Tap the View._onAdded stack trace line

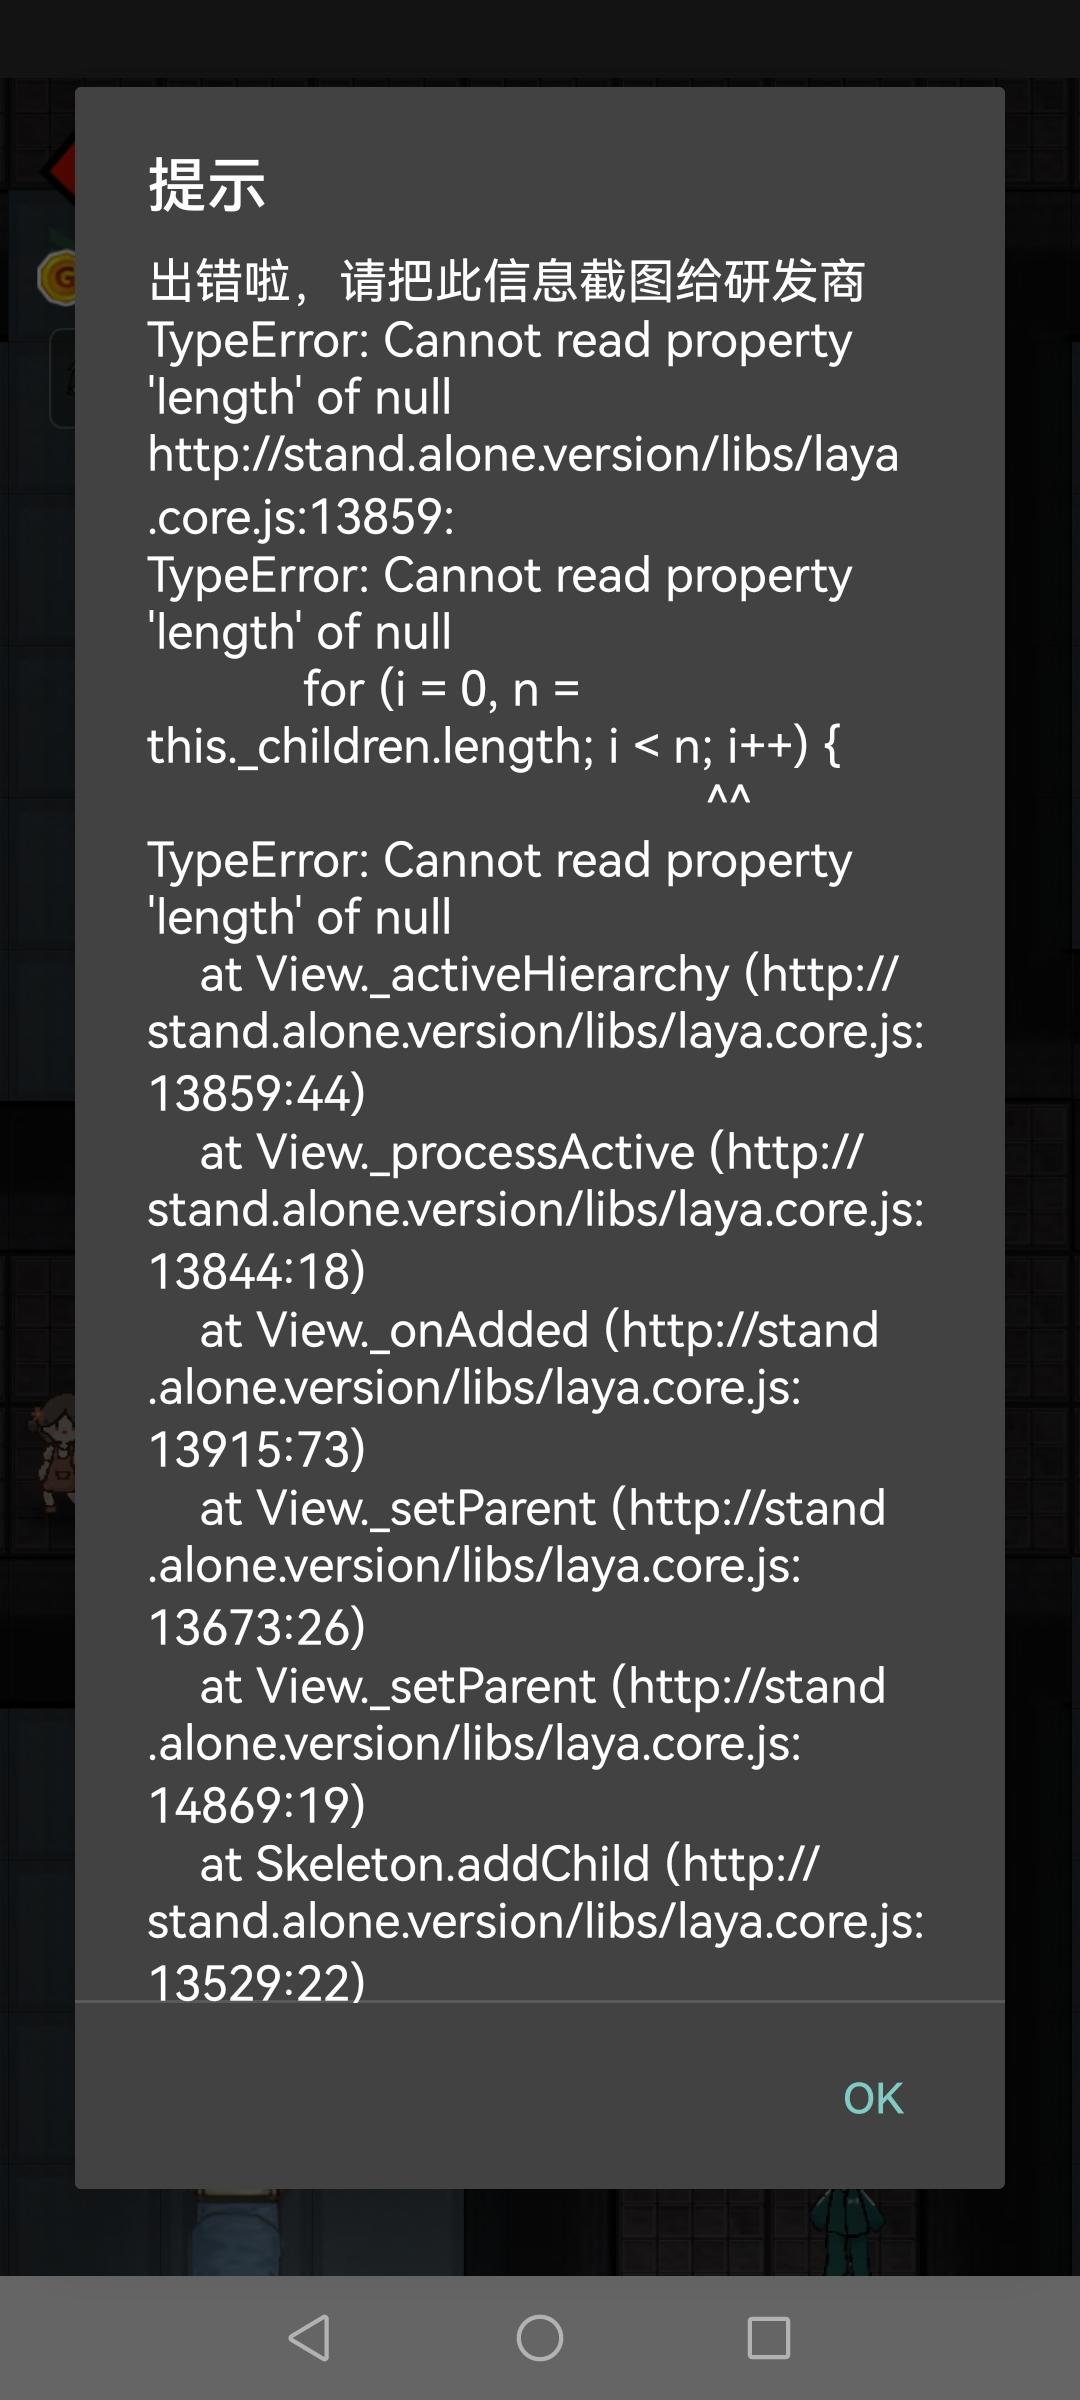(538, 1330)
